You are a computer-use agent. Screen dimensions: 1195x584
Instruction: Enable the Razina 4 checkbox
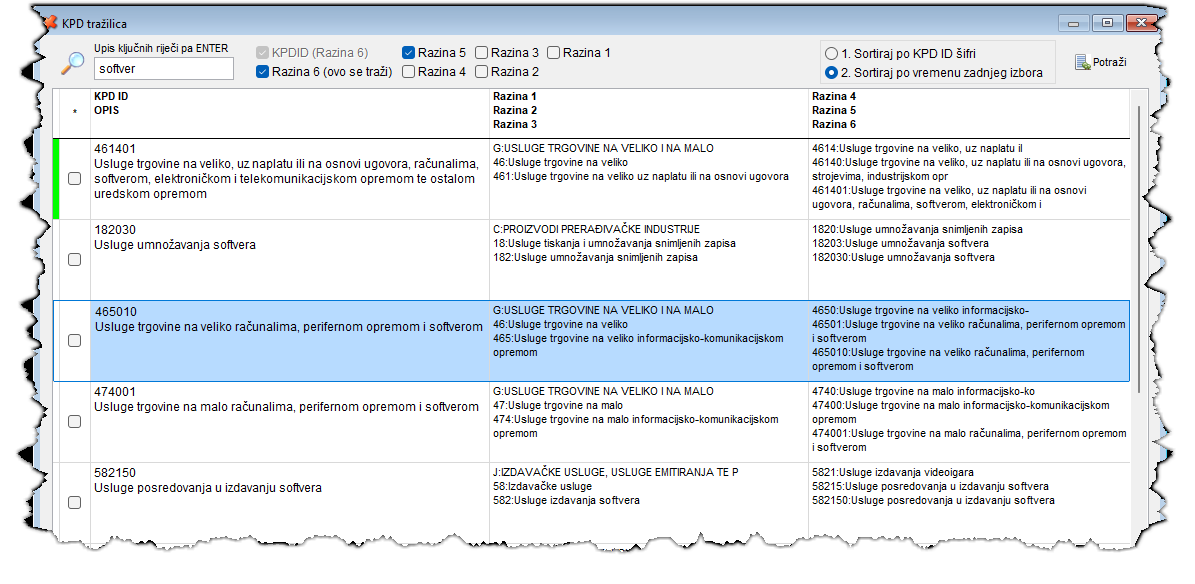409,72
